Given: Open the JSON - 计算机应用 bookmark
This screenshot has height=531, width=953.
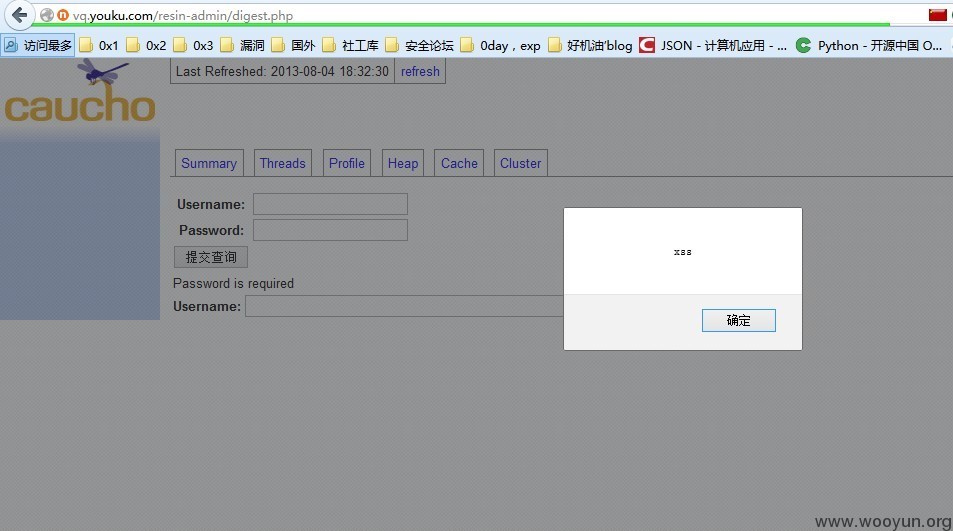Looking at the screenshot, I should [x=713, y=46].
